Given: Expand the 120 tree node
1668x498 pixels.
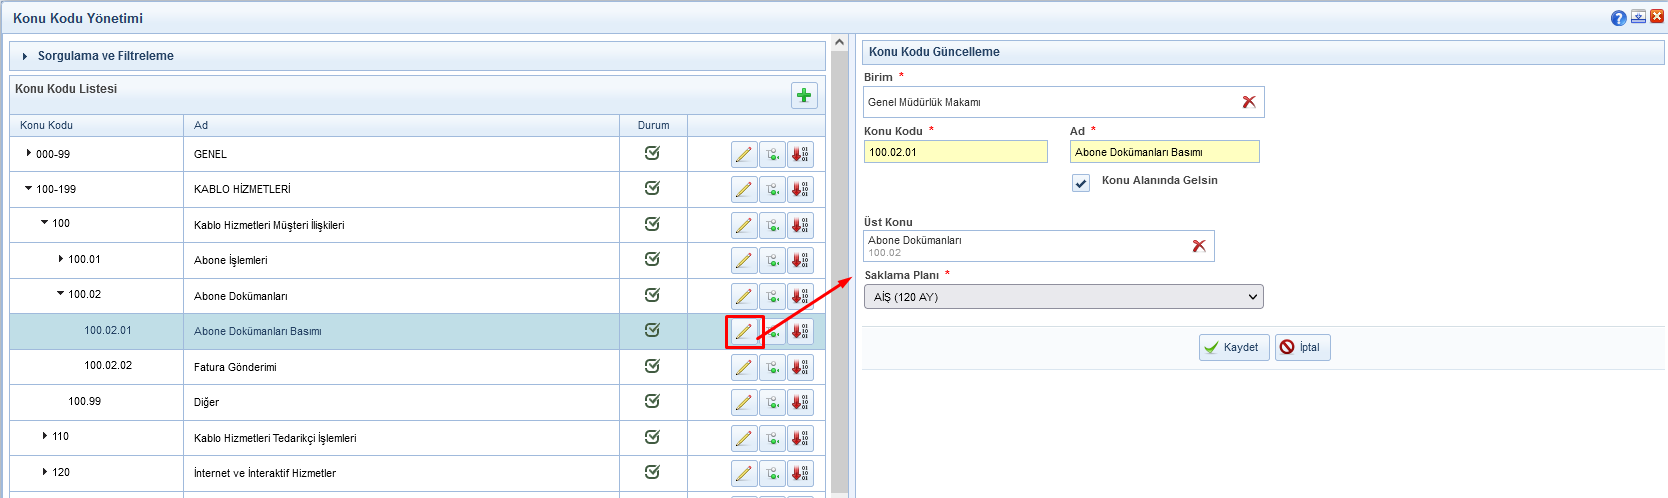Looking at the screenshot, I should [x=45, y=472].
